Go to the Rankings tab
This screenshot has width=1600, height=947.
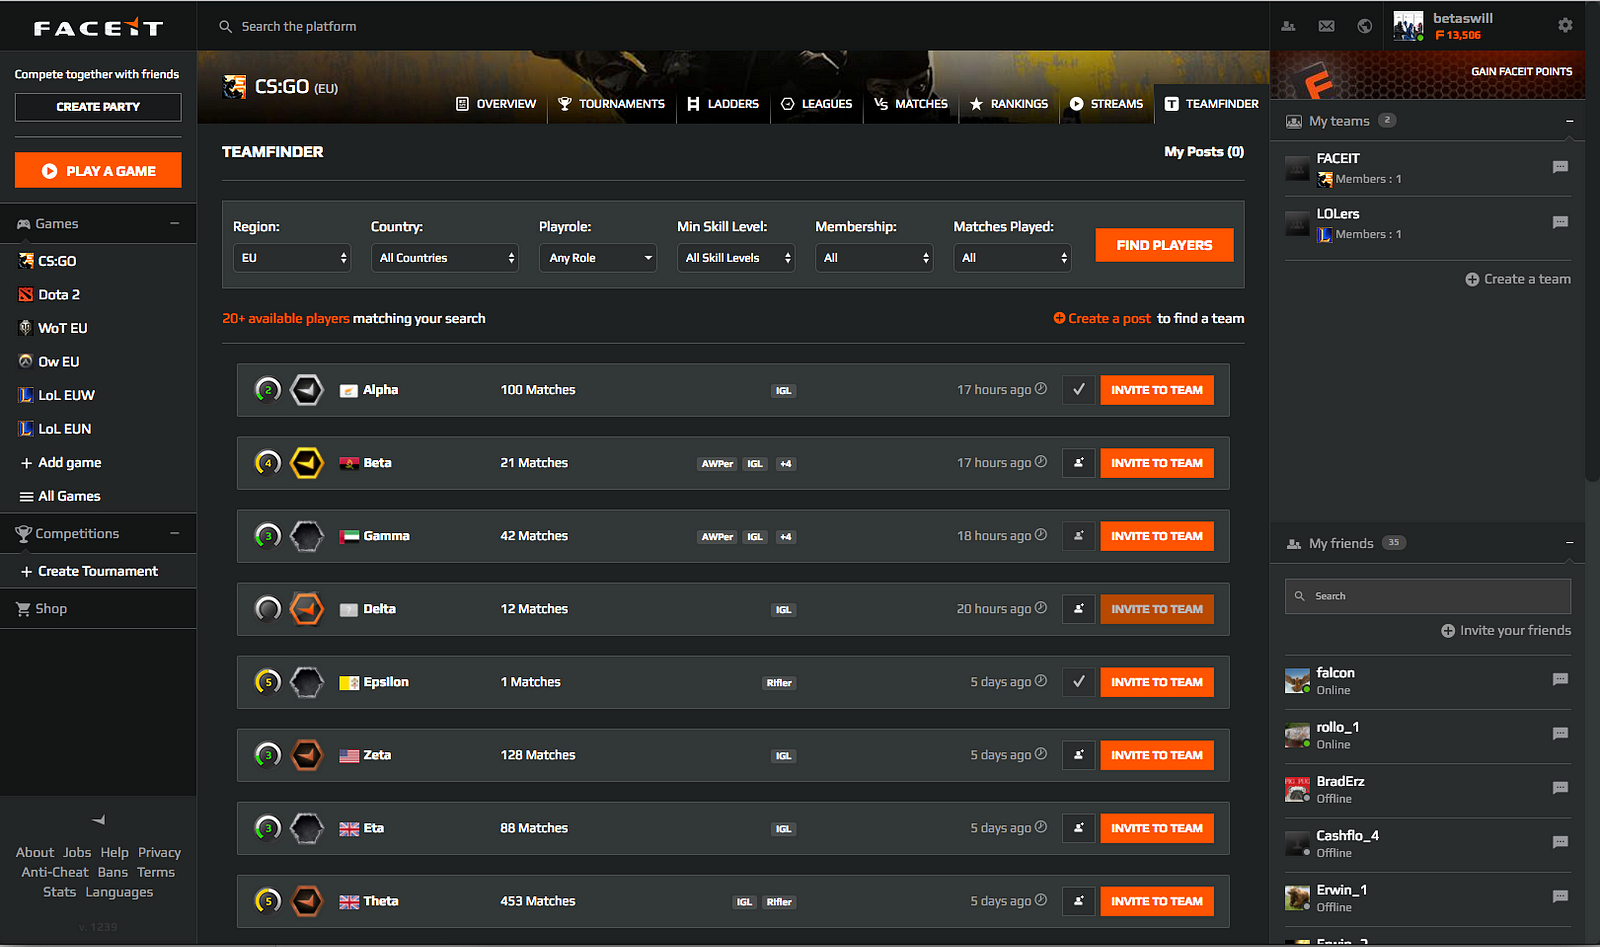pos(1008,104)
